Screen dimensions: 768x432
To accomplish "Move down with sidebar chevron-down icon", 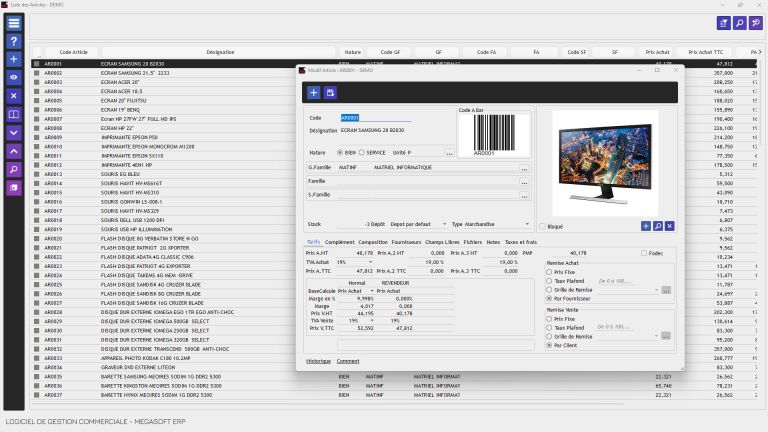I will [14, 133].
